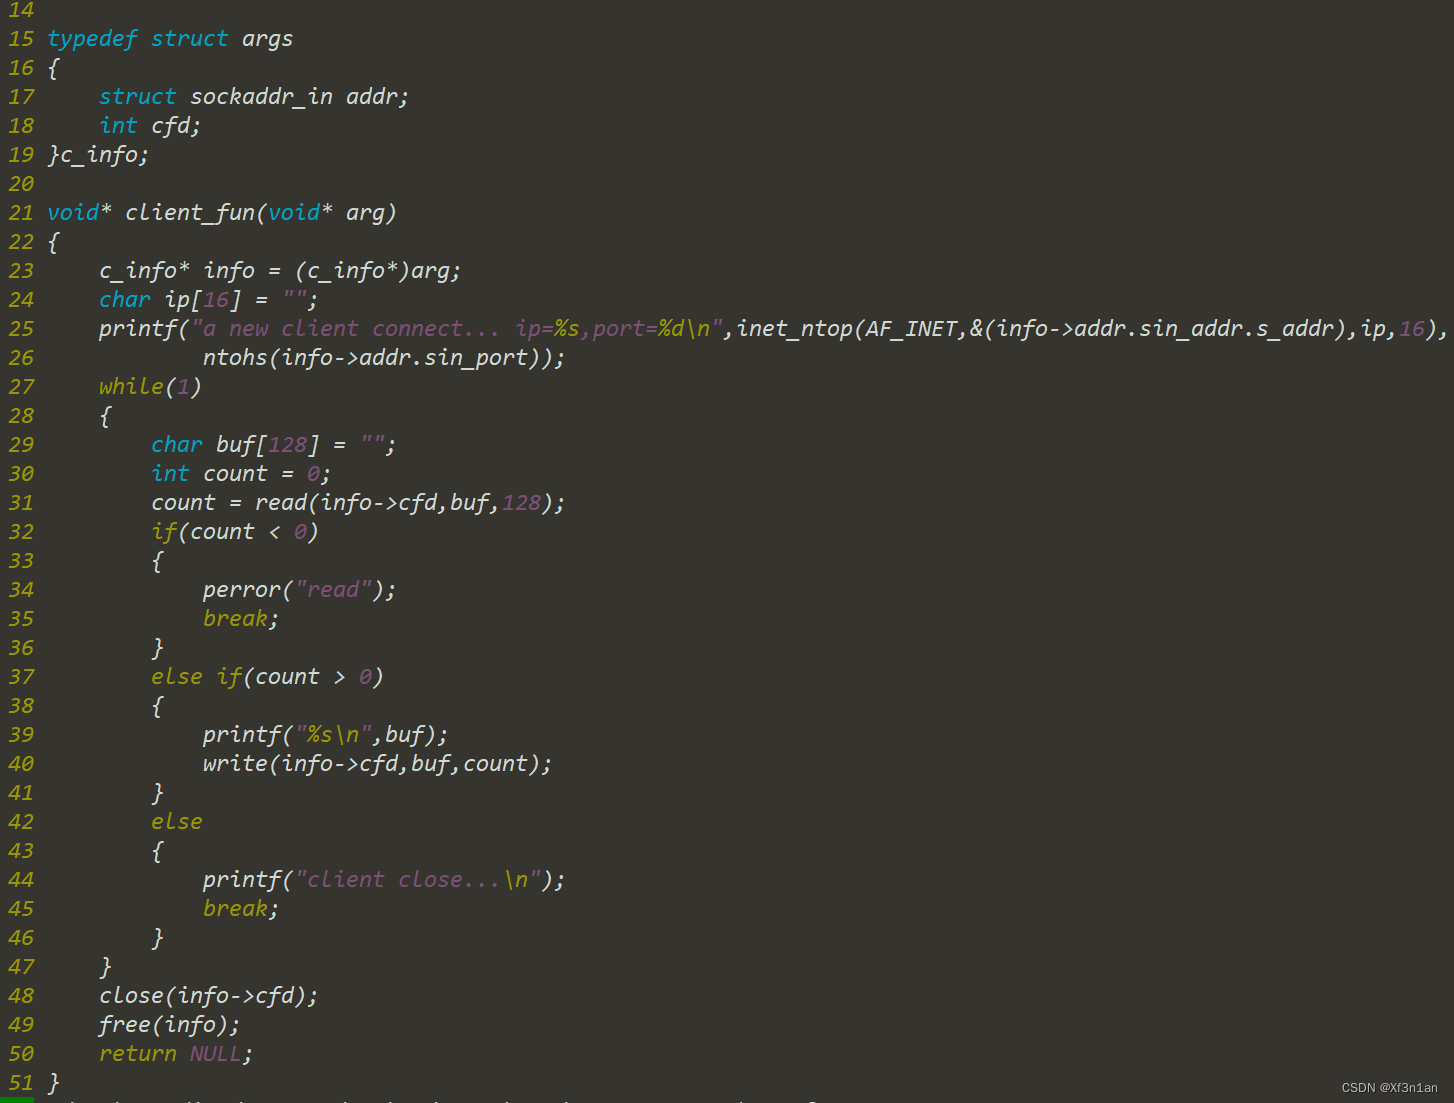Click 'printf("%s\n",buf);' on line 39

click(x=325, y=735)
